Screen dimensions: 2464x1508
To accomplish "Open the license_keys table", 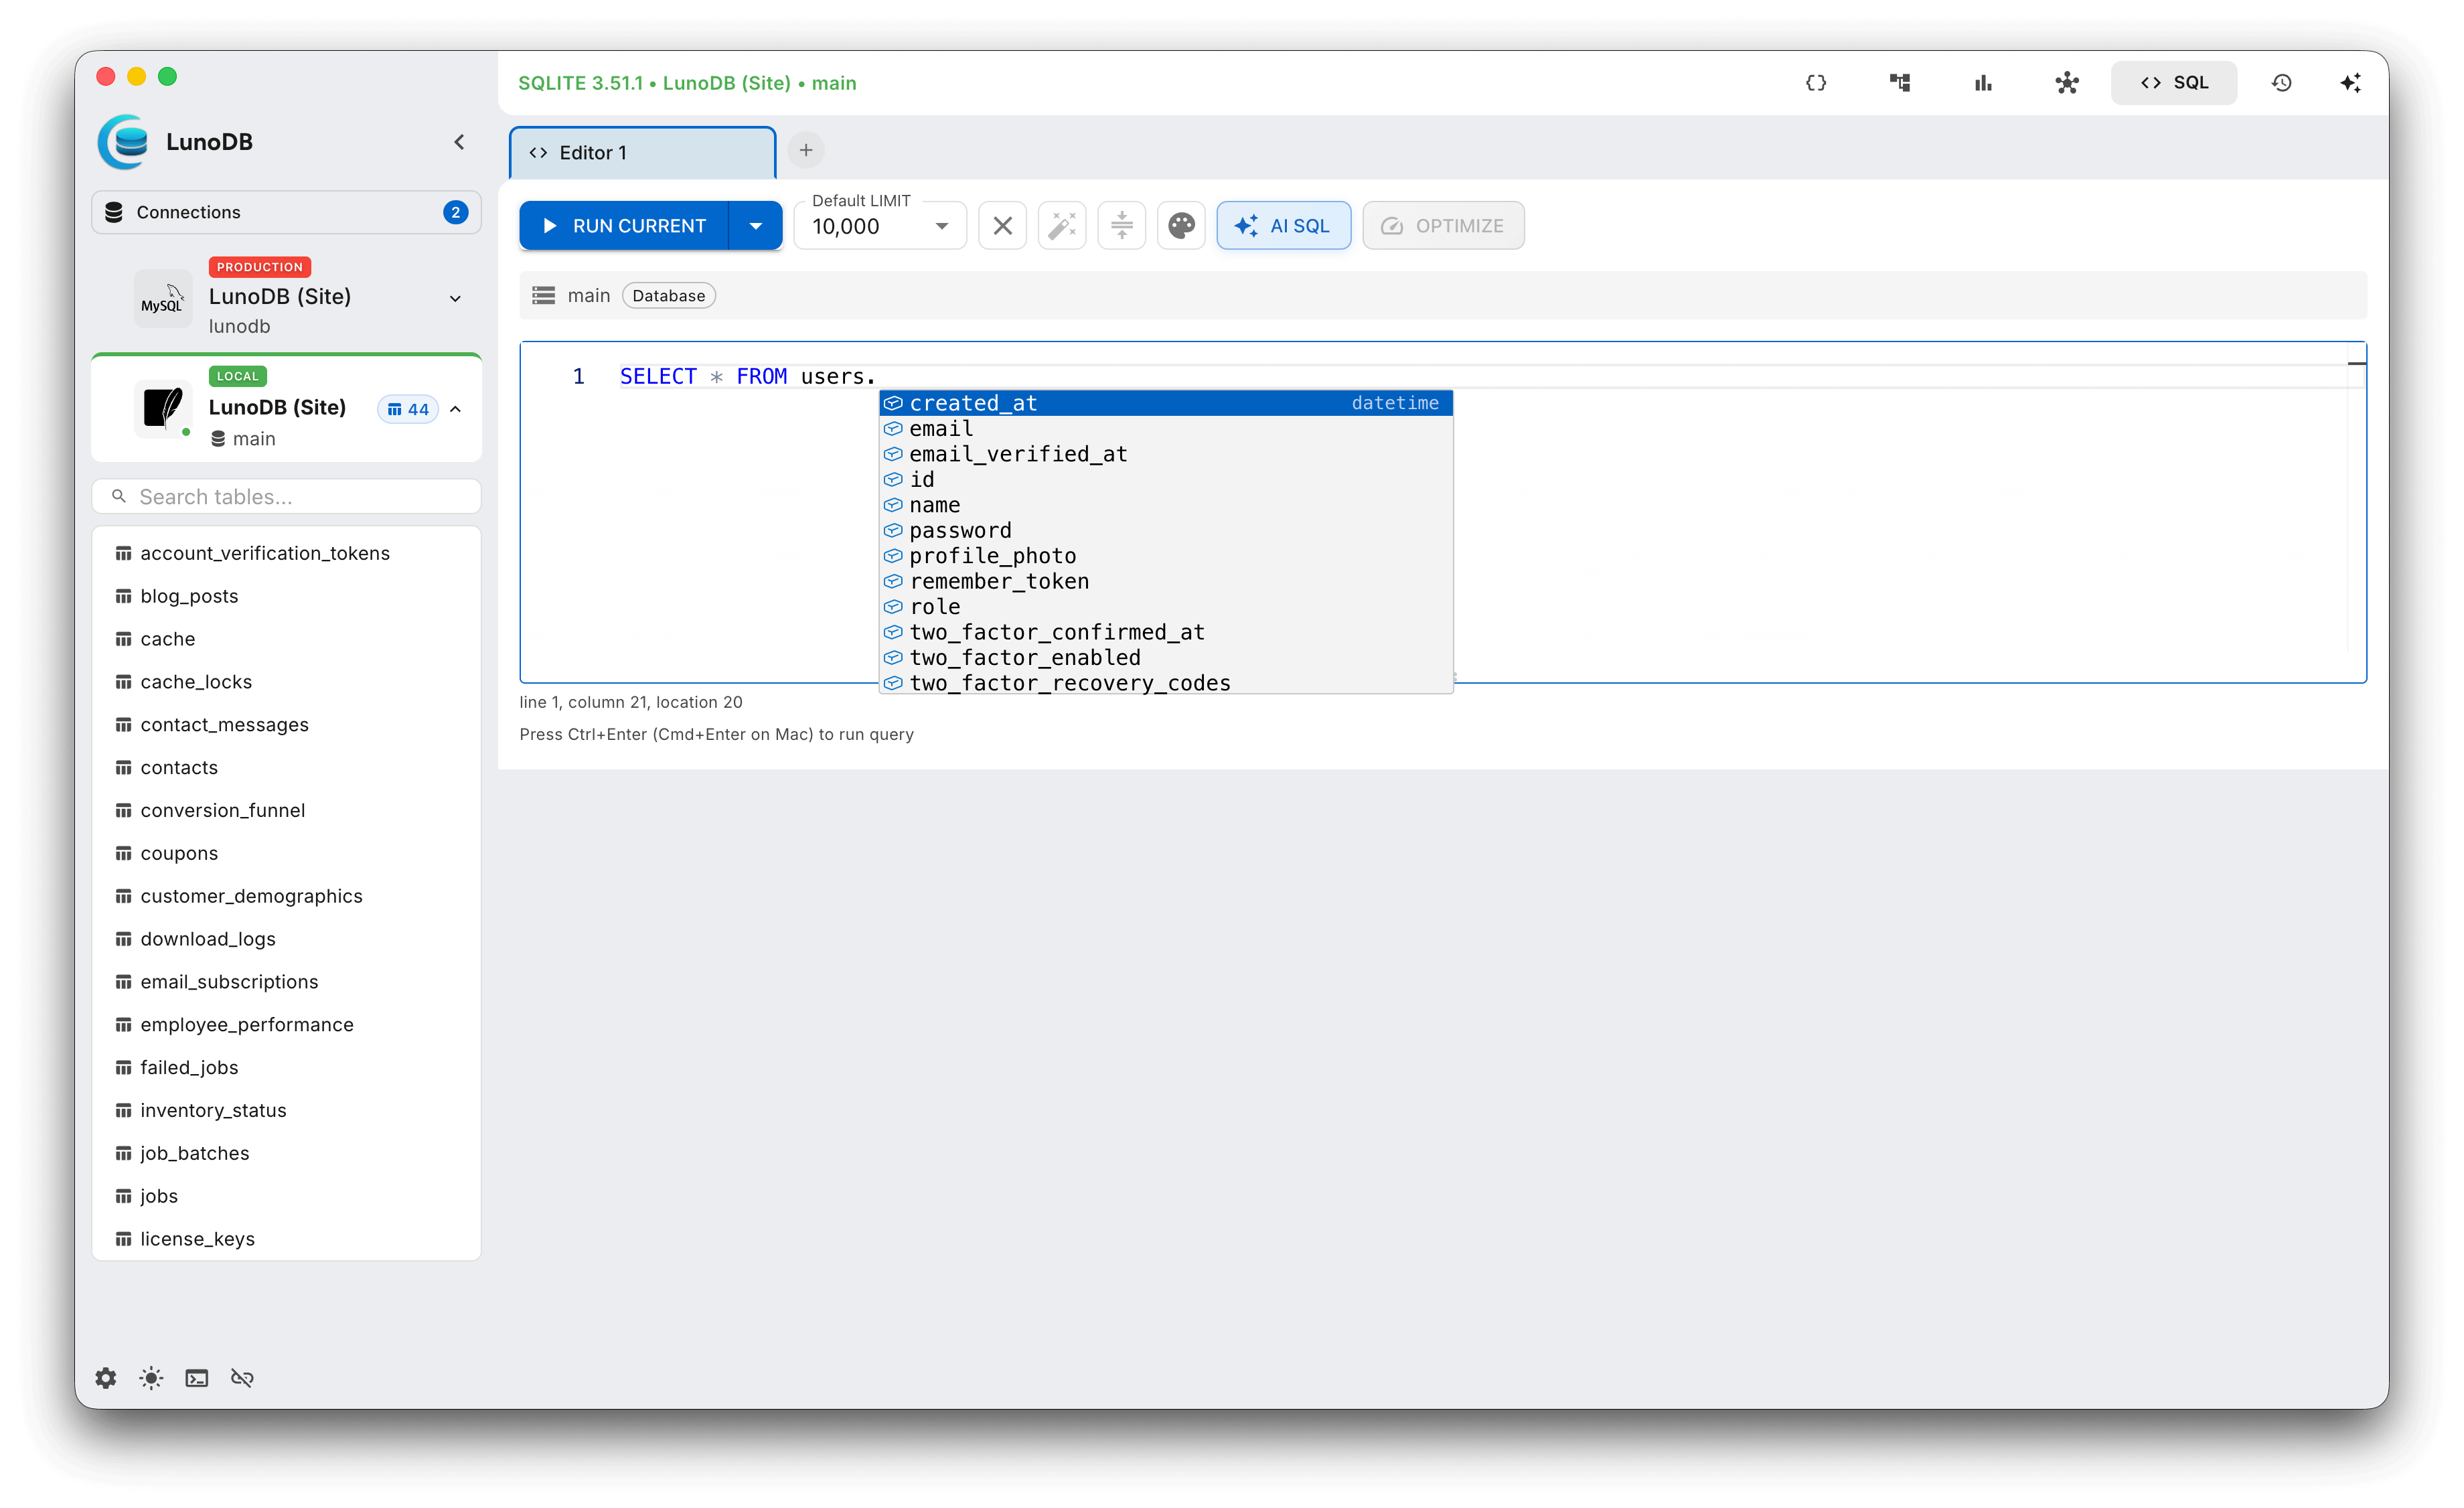I will 286,1239.
